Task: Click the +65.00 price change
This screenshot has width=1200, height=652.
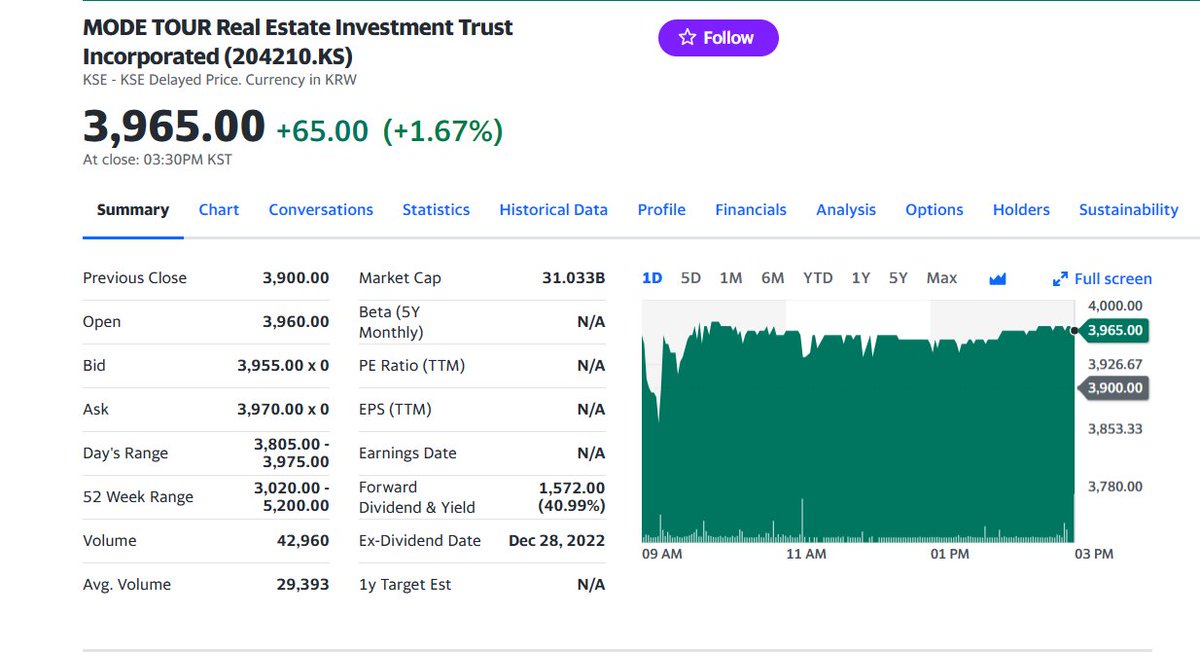Action: click(x=322, y=131)
